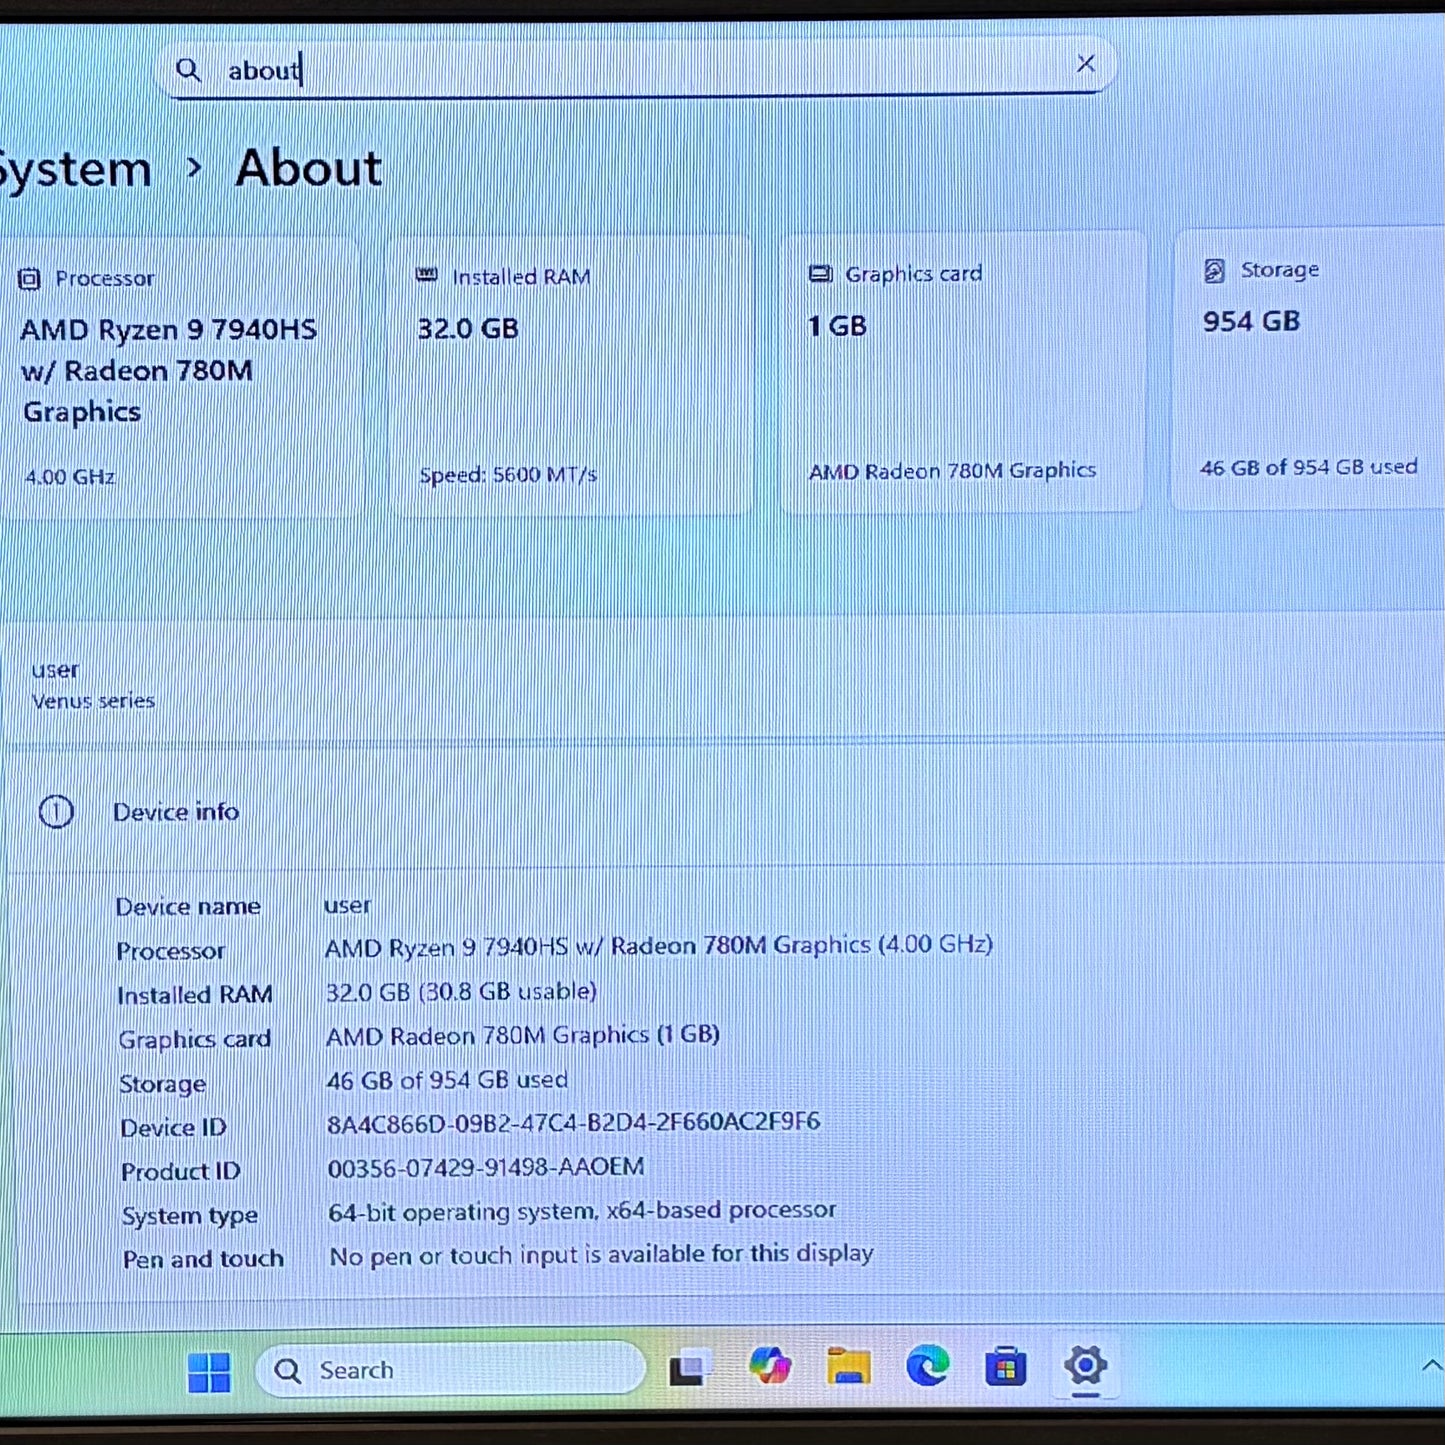
Task: Open the Installed RAM 32.0 GB card
Action: 570,375
